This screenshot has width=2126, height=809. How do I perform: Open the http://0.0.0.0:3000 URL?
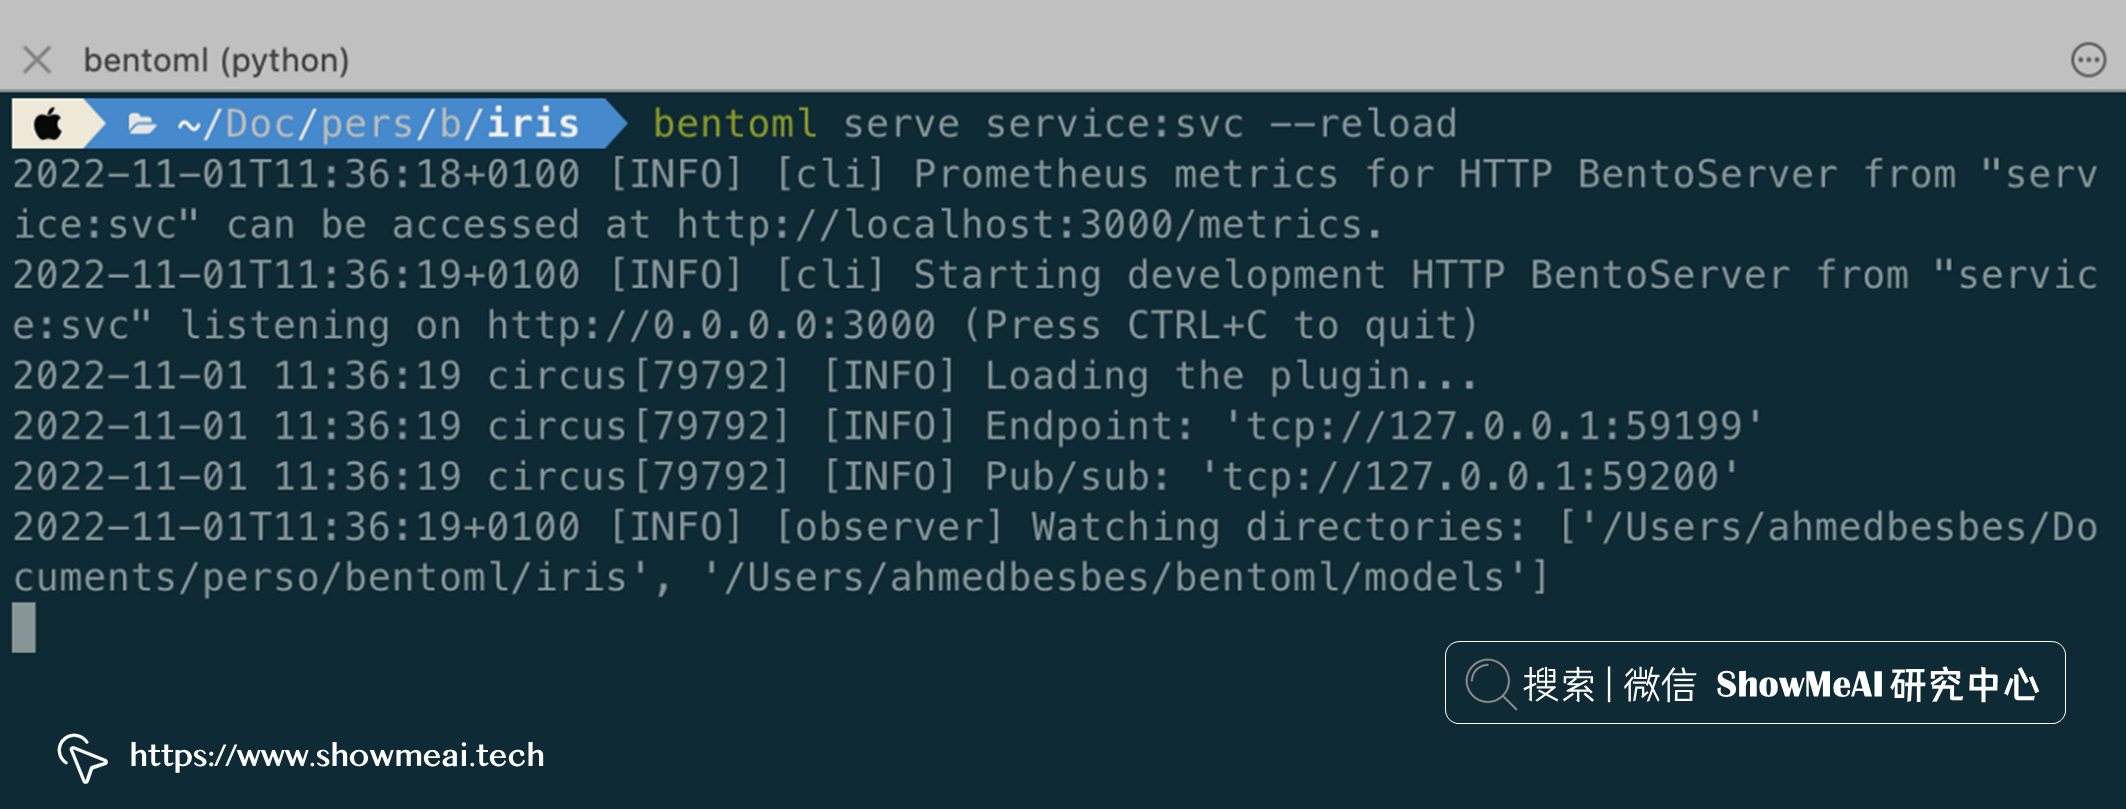coord(711,325)
